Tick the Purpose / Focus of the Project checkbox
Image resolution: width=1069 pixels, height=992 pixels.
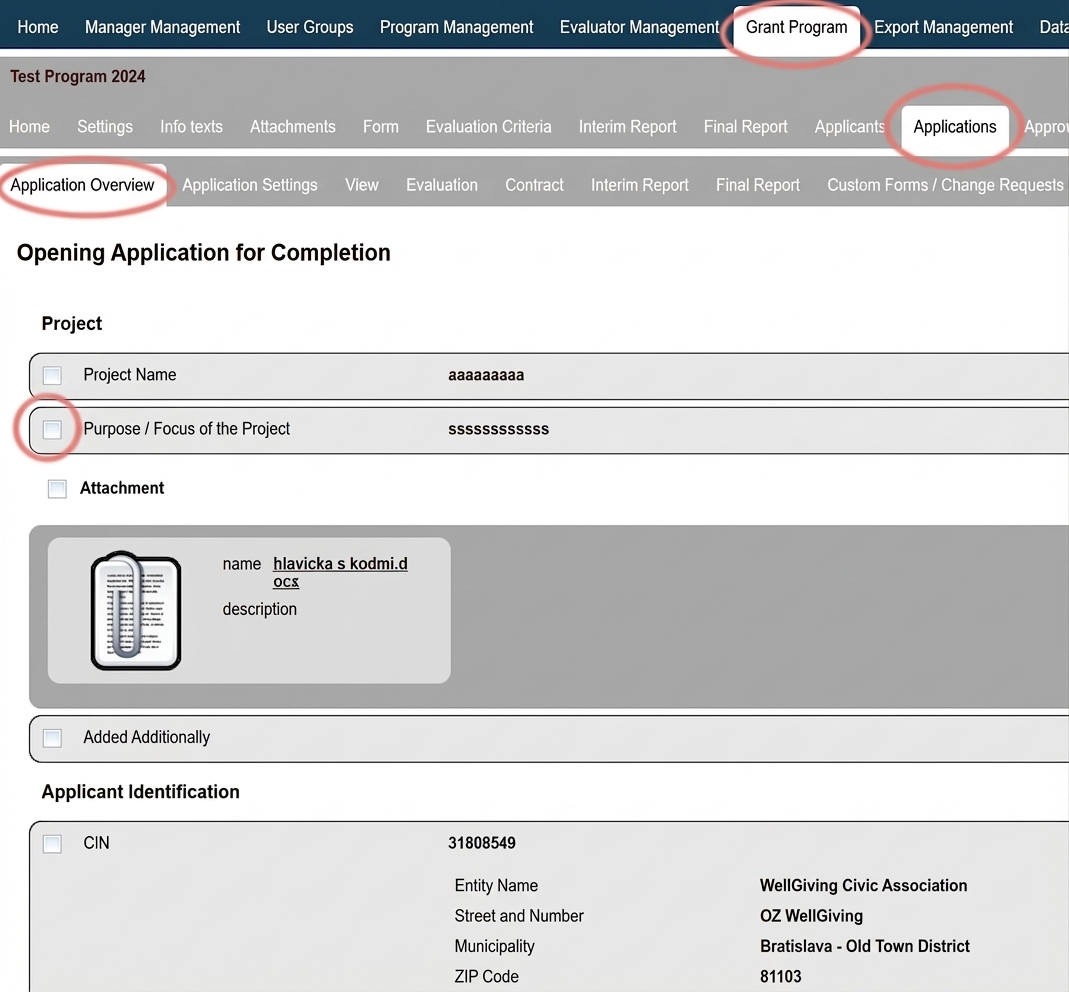[52, 430]
